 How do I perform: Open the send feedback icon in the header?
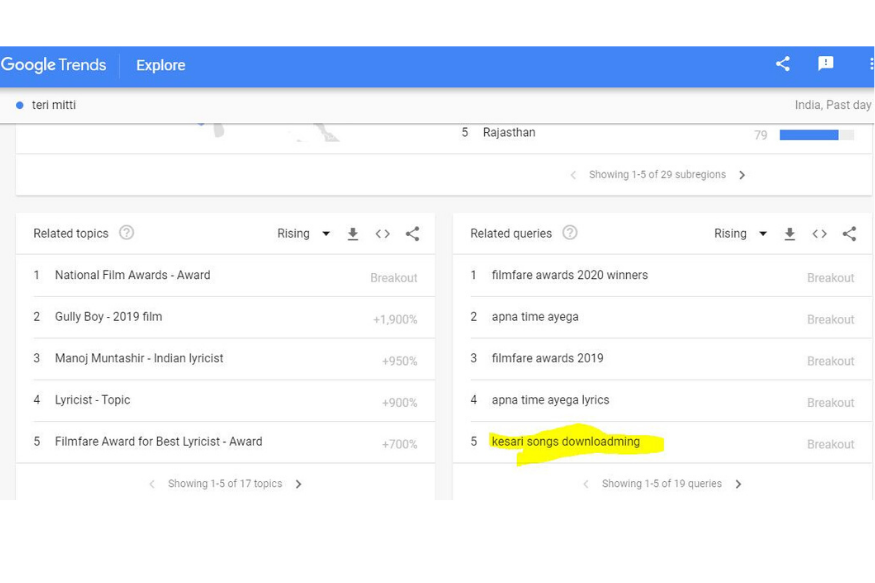pyautogui.click(x=826, y=64)
